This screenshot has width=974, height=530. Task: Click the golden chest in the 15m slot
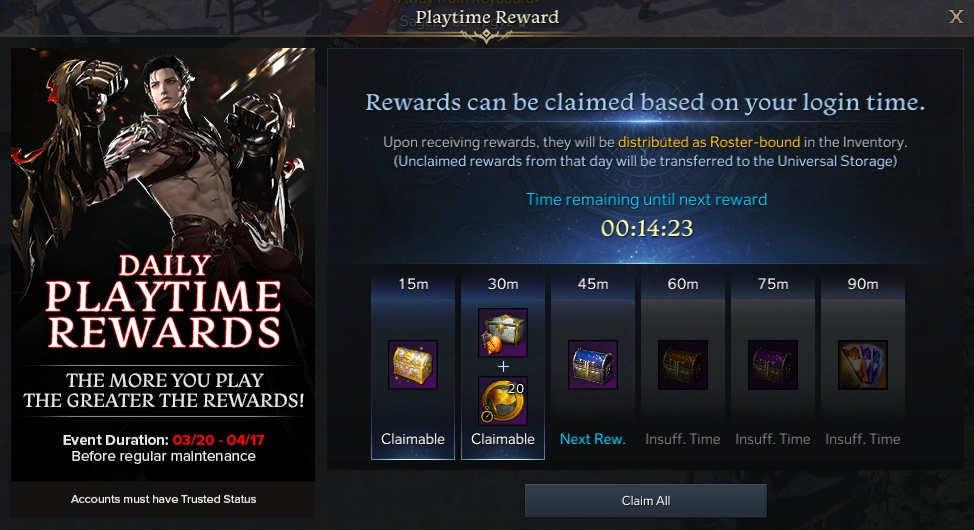(413, 365)
